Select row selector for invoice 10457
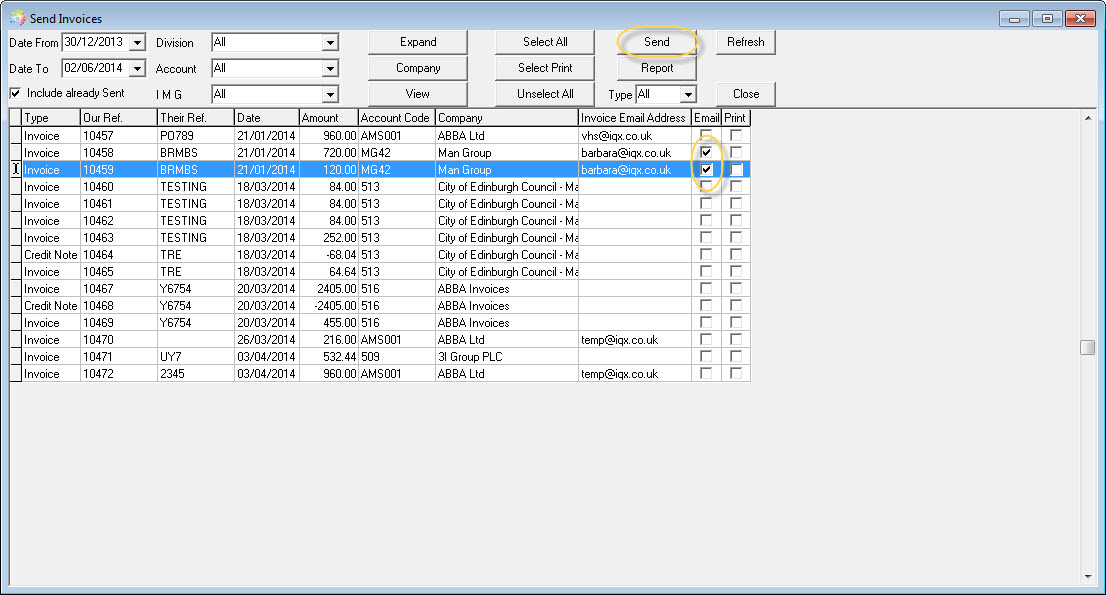 (x=16, y=135)
